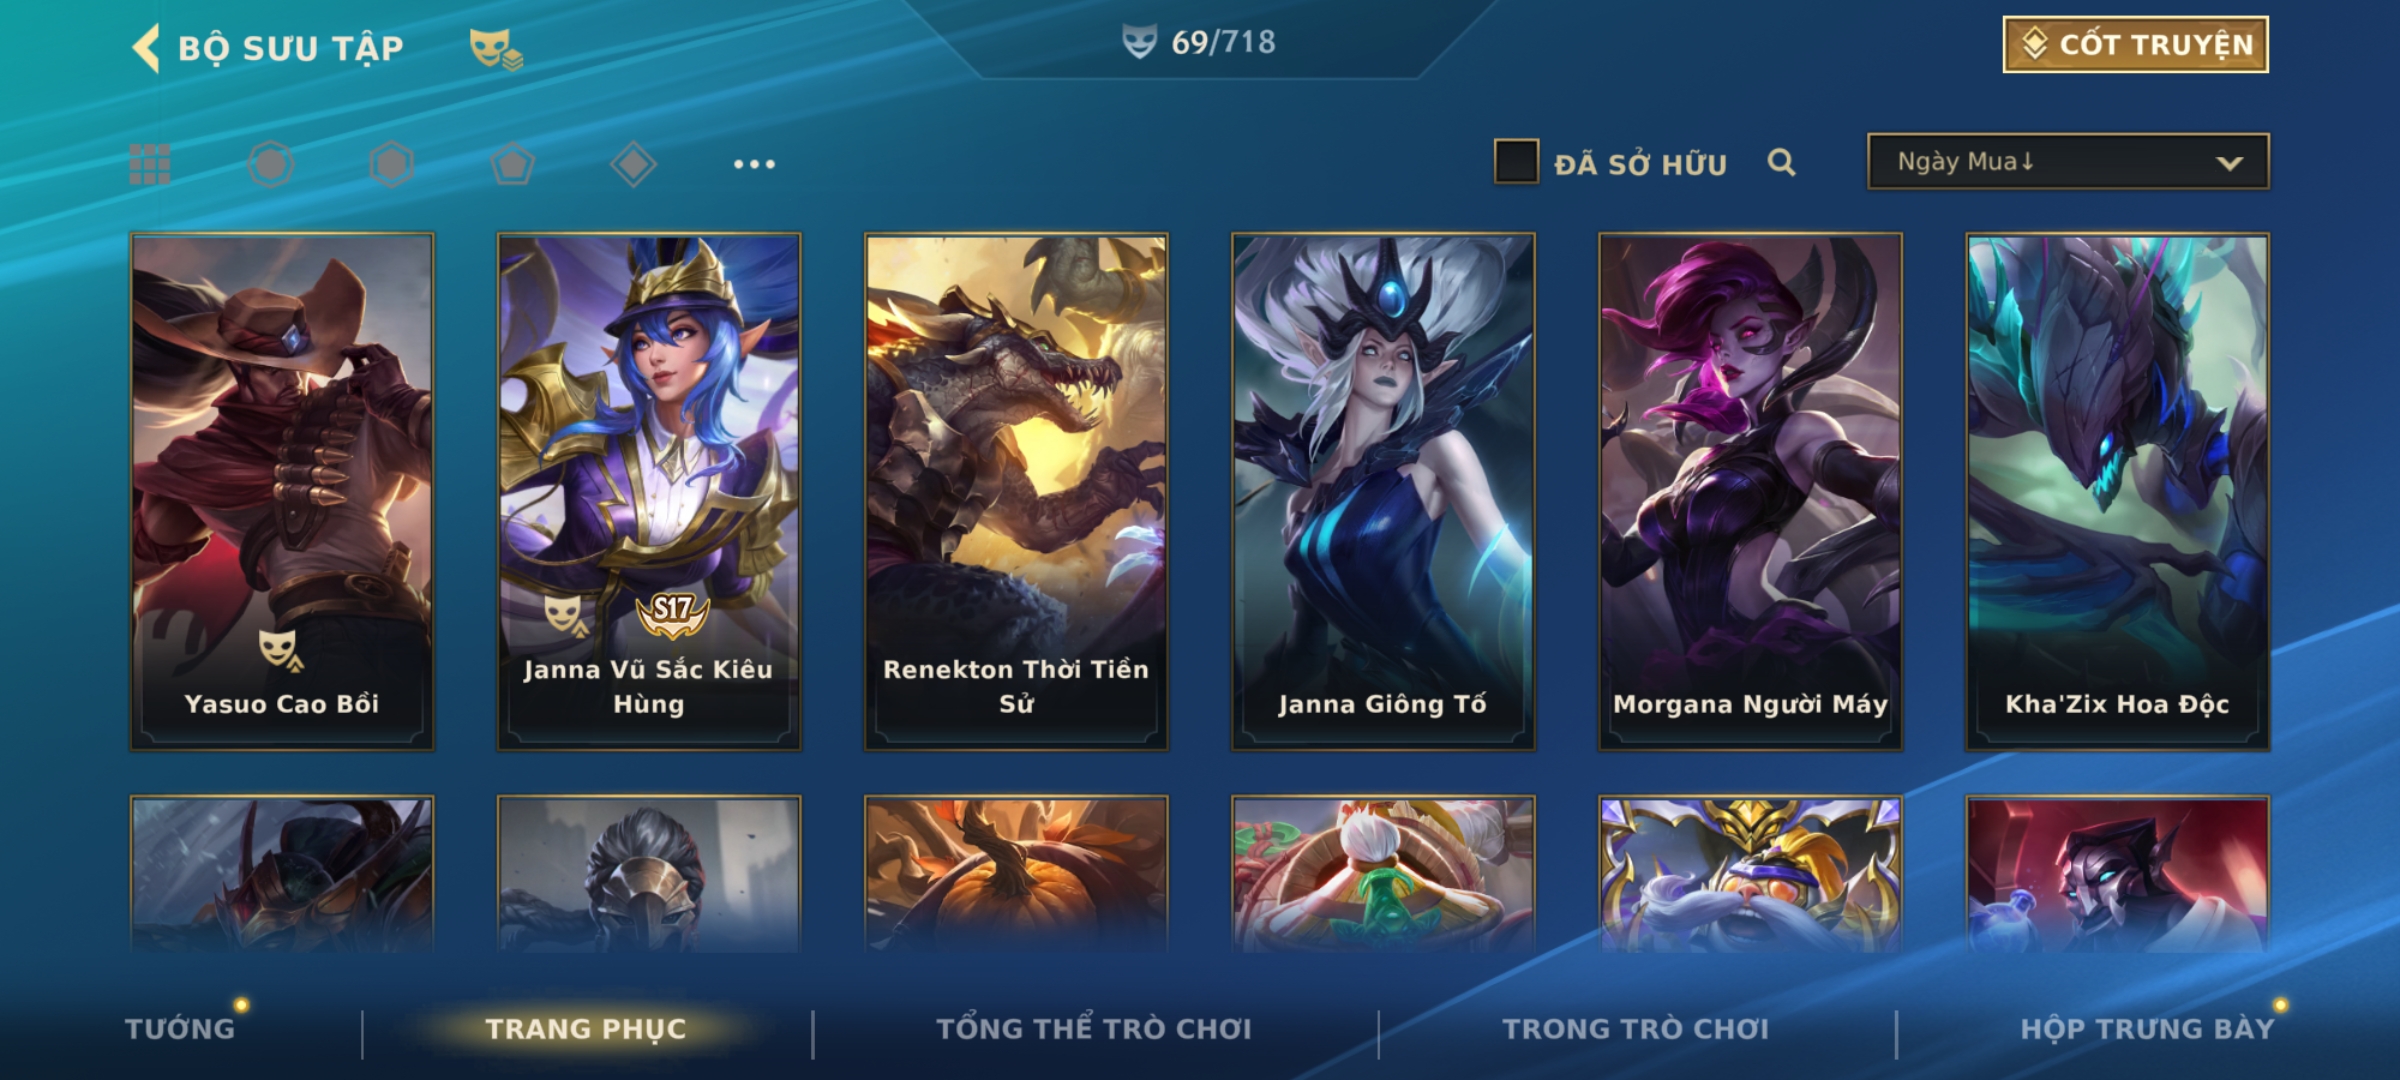The image size is (2400, 1080).
Task: Select the diamond rarity filter icon
Action: pos(633,164)
